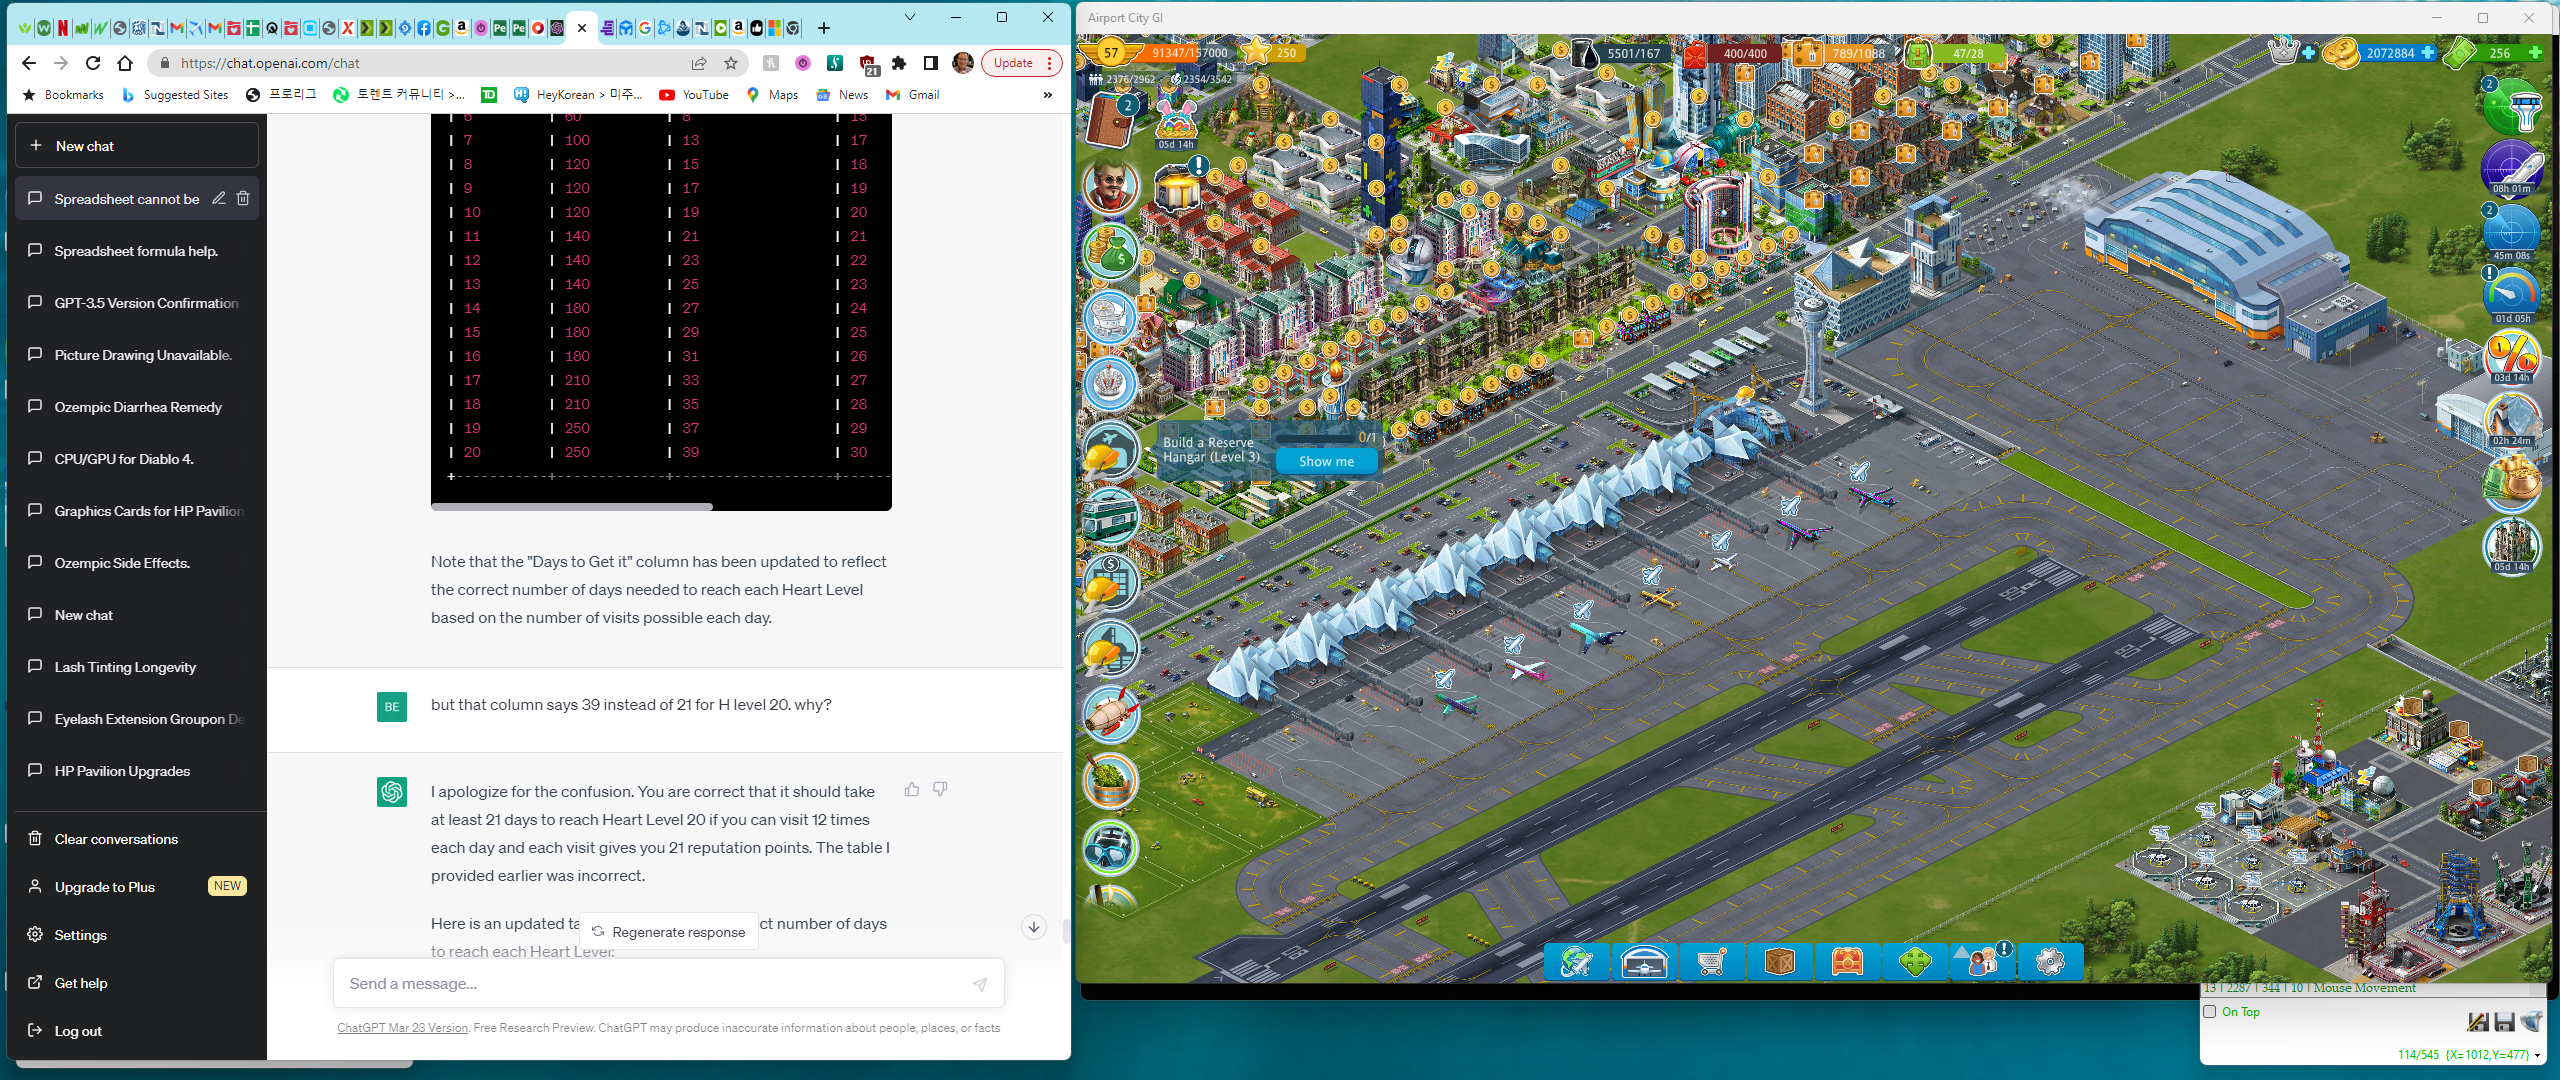2560x1080 pixels.
Task: Start a New chat in ChatGPT
Action: pos(136,146)
